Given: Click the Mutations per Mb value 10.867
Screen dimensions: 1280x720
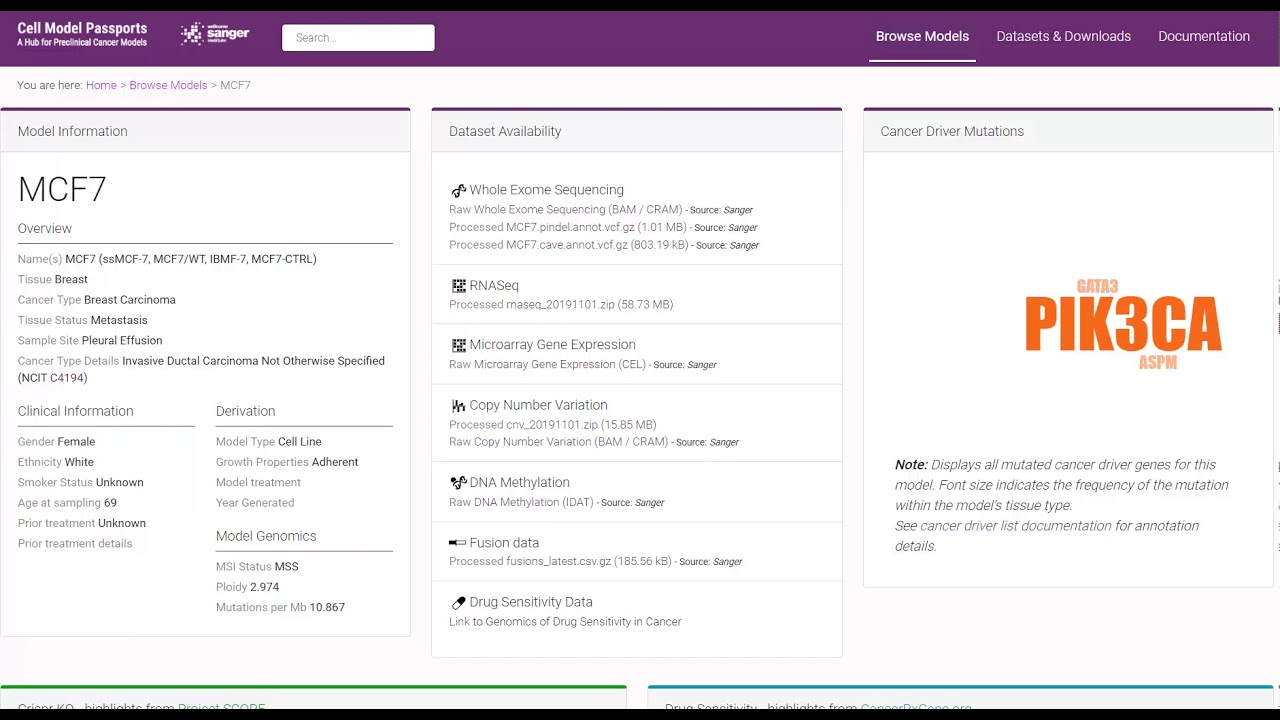Looking at the screenshot, I should (327, 608).
